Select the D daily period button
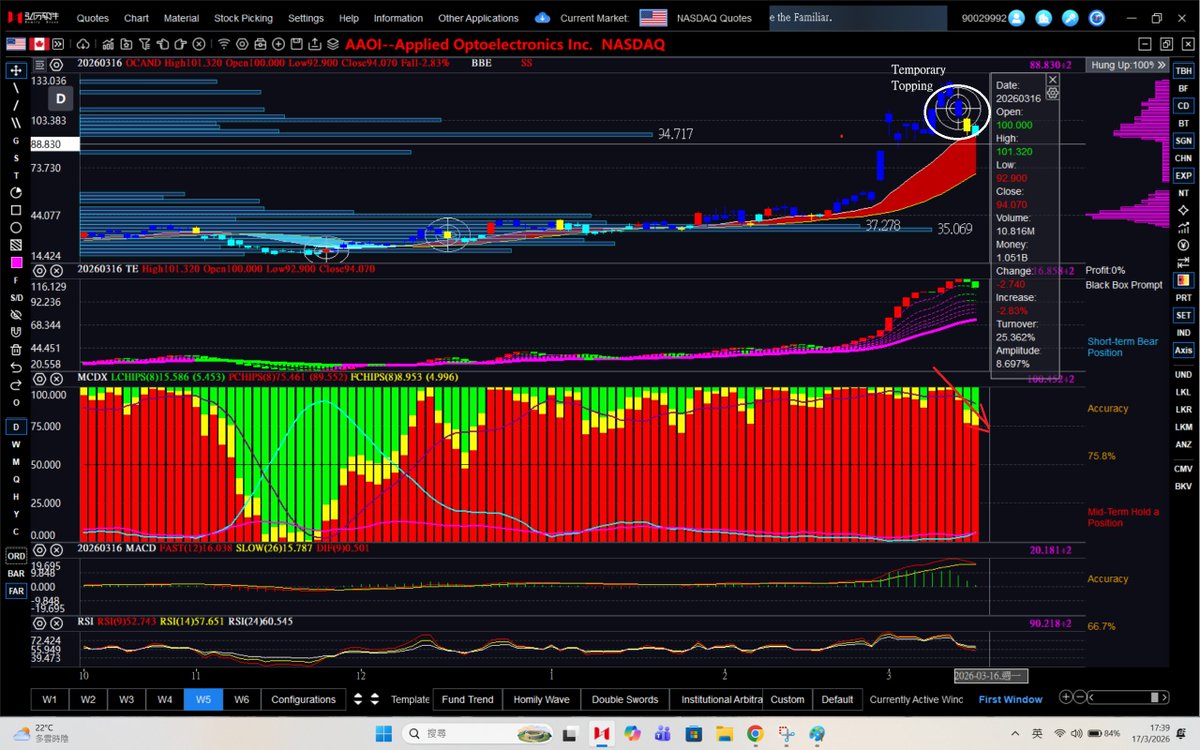Screen dimensions: 1200x750 [16, 427]
